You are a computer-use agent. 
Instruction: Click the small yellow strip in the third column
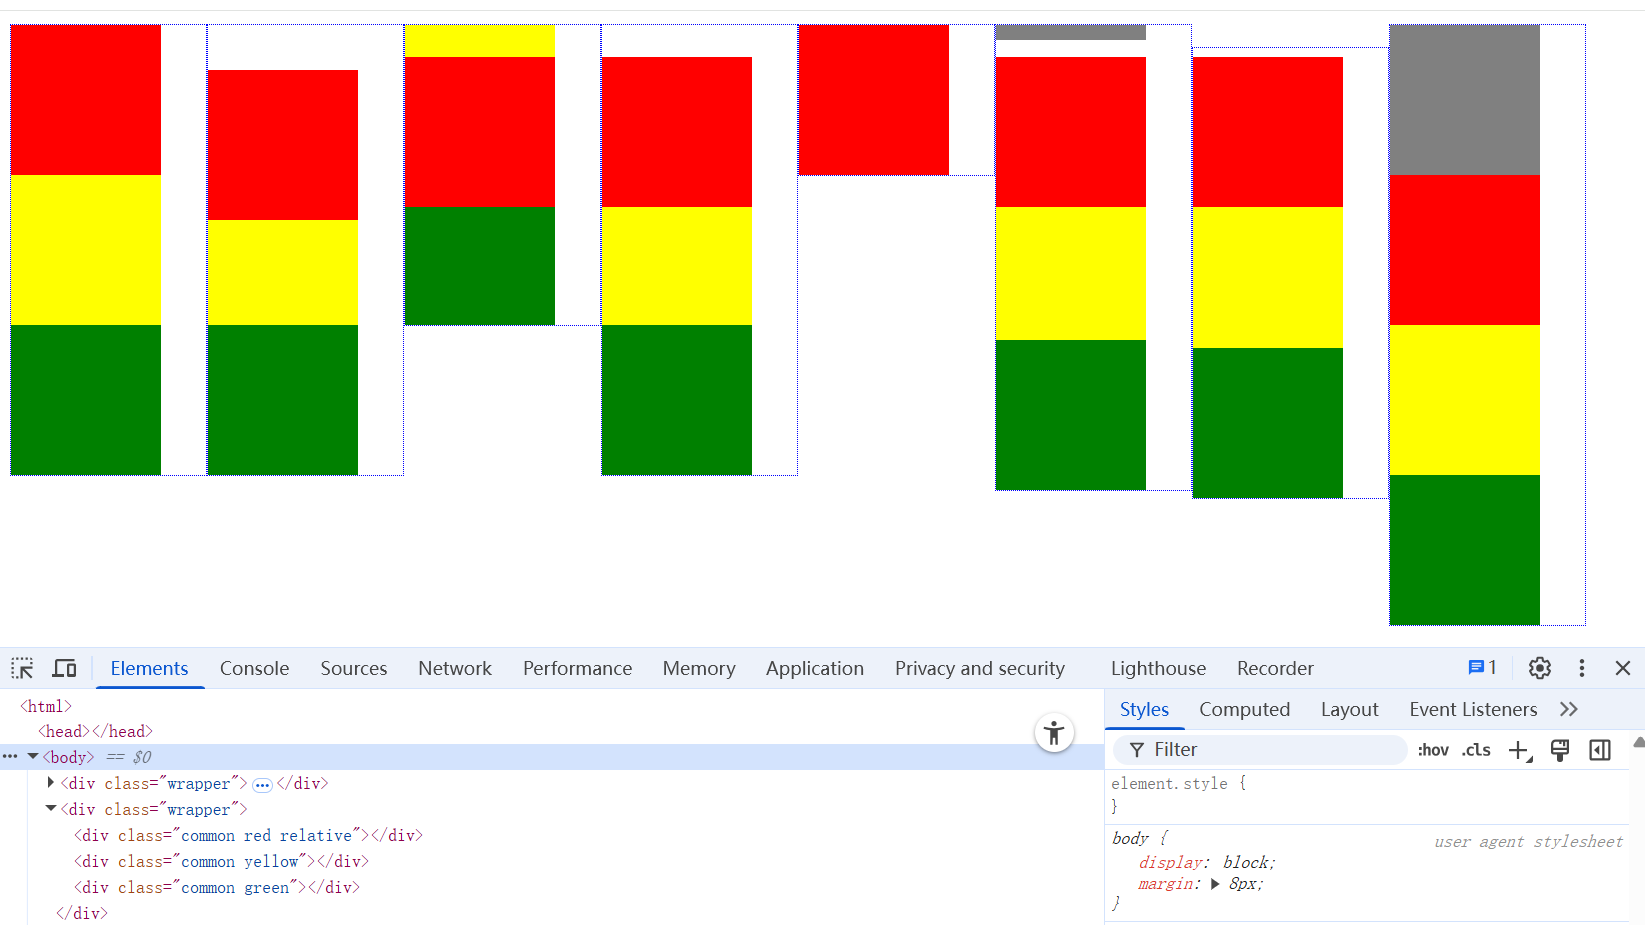(480, 41)
